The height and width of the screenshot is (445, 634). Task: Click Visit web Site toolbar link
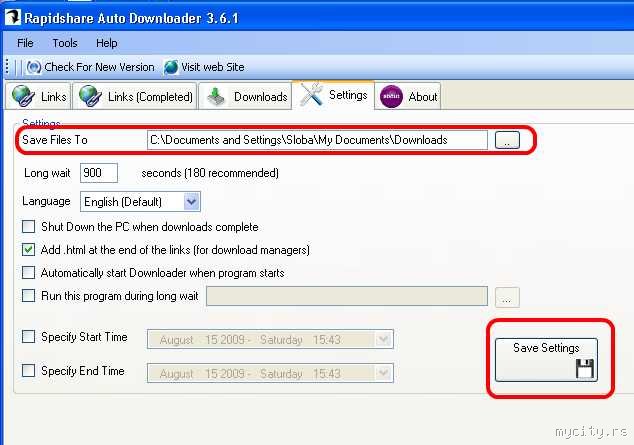point(204,67)
